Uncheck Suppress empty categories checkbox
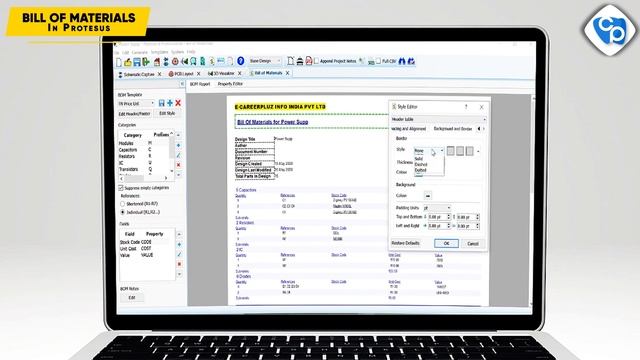 tap(121, 188)
